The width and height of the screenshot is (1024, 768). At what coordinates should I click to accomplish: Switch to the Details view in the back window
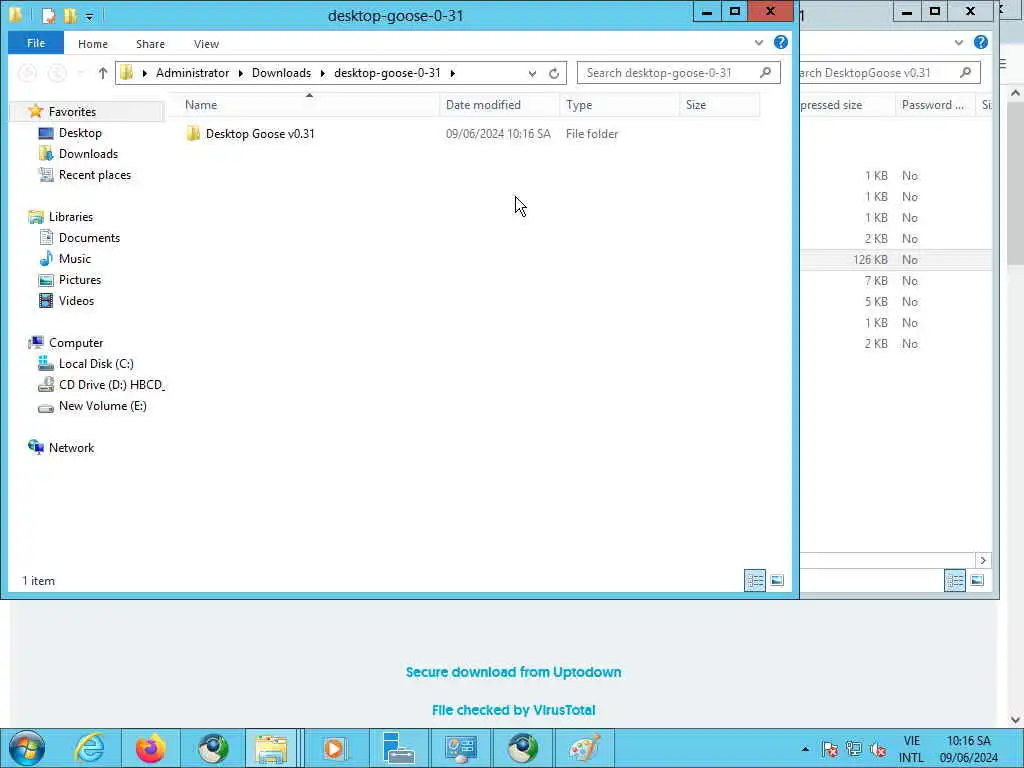(955, 580)
